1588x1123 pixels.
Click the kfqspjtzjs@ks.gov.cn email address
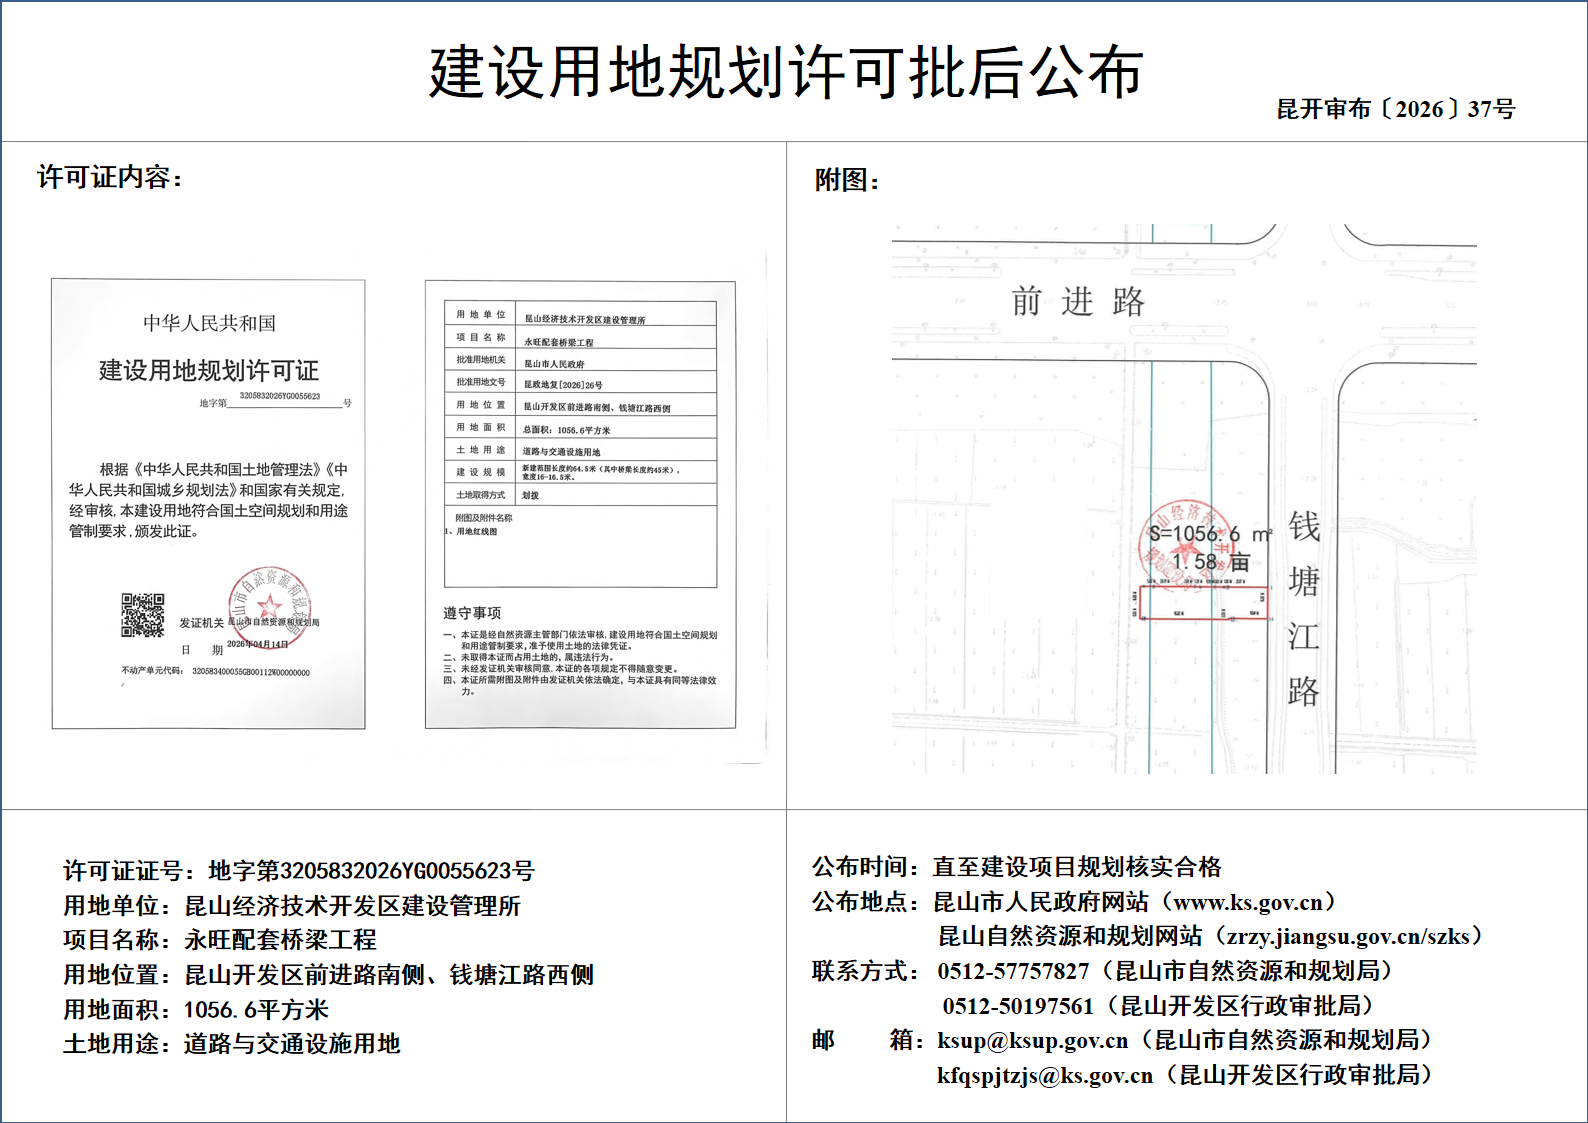[x=1044, y=1076]
